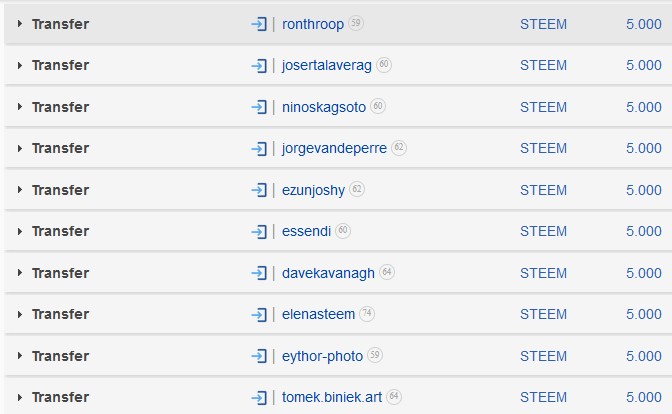This screenshot has width=672, height=414.
Task: Expand the eythor-photo Transfer row arrow
Action: click(x=20, y=355)
